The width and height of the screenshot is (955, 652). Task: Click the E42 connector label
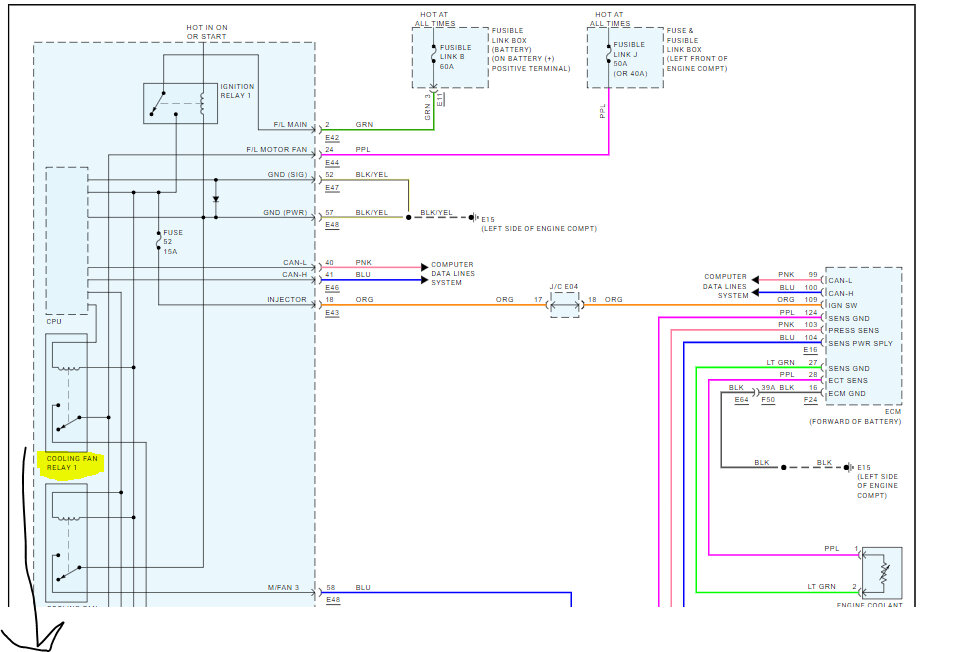tap(332, 137)
